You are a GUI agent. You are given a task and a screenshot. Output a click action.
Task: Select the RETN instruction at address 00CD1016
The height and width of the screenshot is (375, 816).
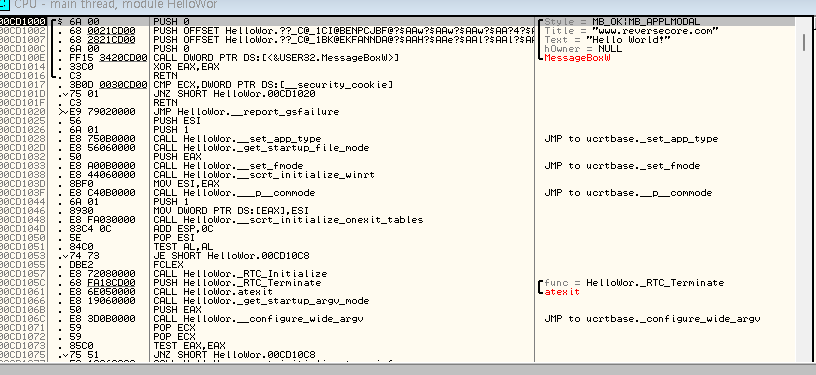coord(165,75)
